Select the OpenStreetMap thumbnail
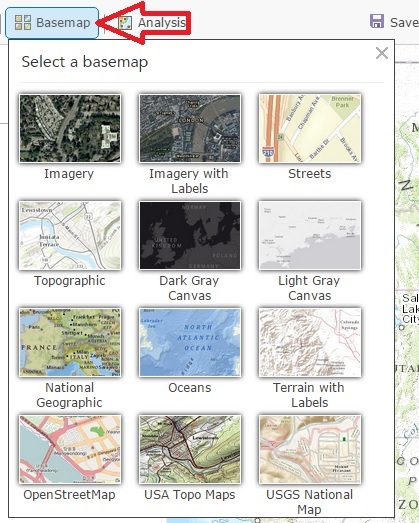Image resolution: width=419 pixels, height=523 pixels. [70, 449]
